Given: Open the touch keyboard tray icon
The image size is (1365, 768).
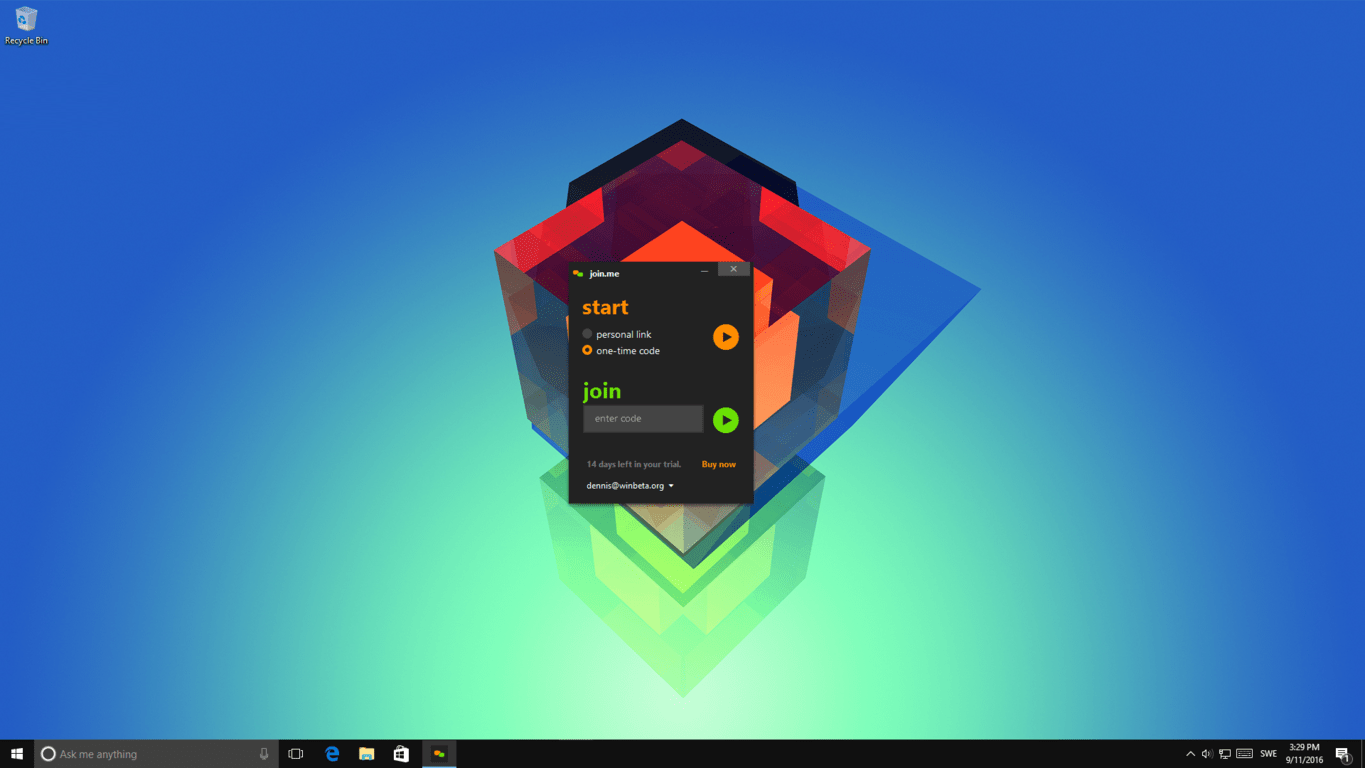Looking at the screenshot, I should 1245,754.
